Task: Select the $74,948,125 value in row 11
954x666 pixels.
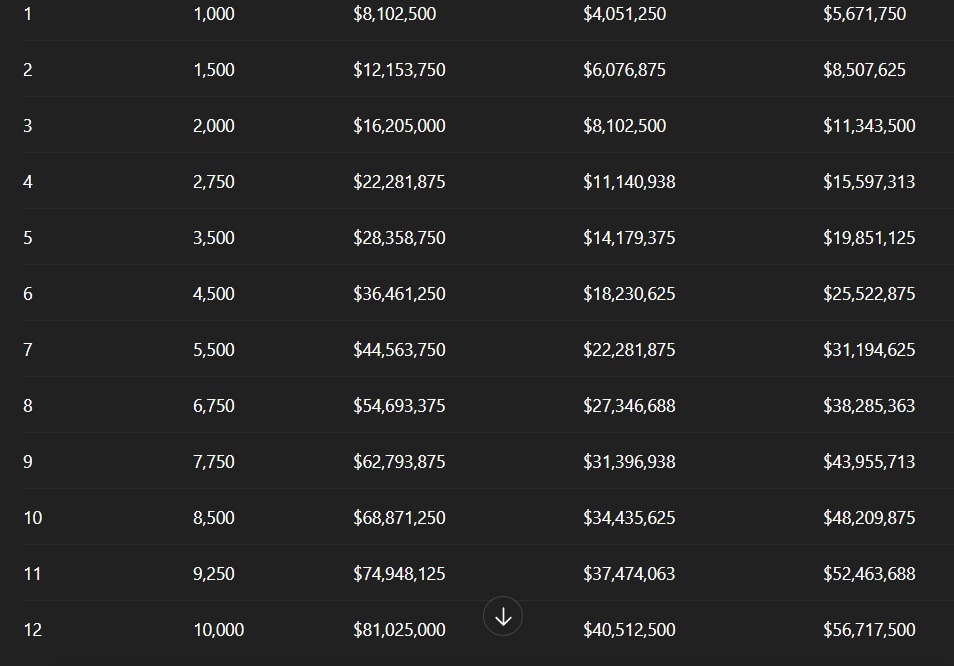Action: (399, 574)
